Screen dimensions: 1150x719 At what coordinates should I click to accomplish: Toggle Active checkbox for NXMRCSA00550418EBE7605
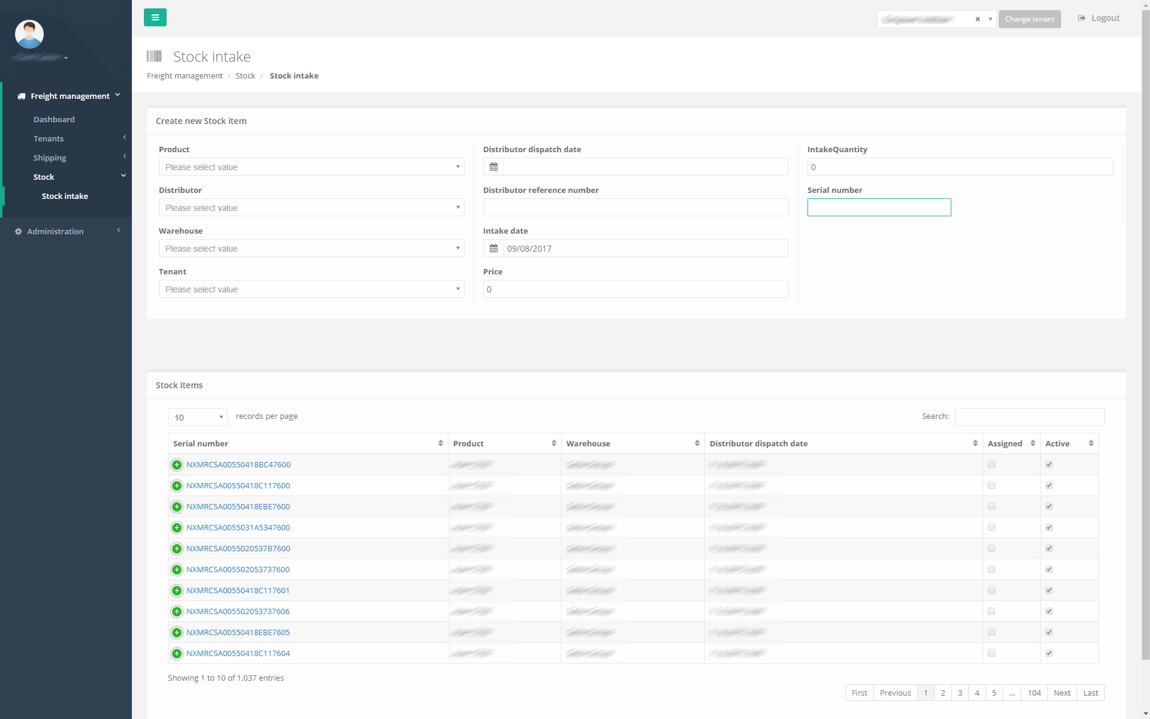1049,632
